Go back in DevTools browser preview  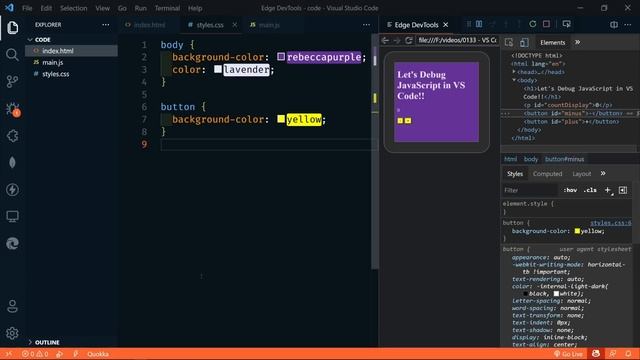point(385,40)
